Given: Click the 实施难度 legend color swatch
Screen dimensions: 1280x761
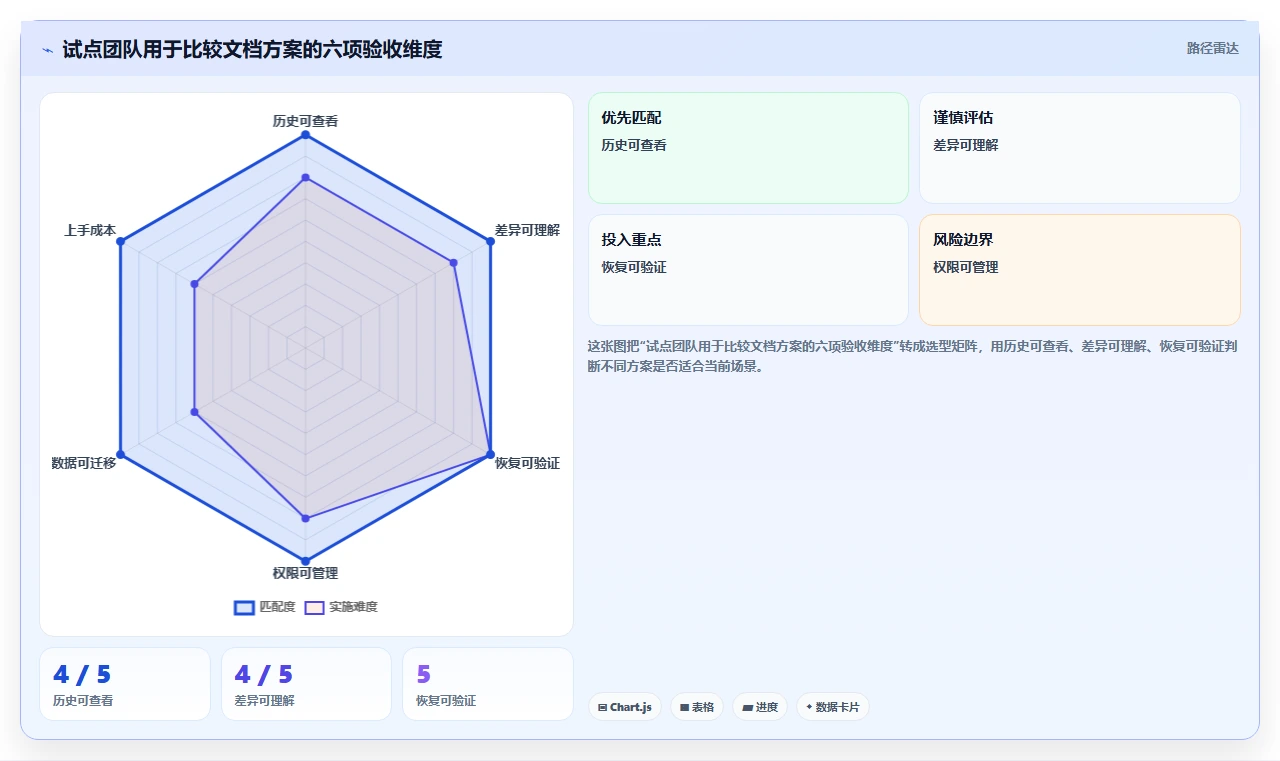Looking at the screenshot, I should point(314,607).
